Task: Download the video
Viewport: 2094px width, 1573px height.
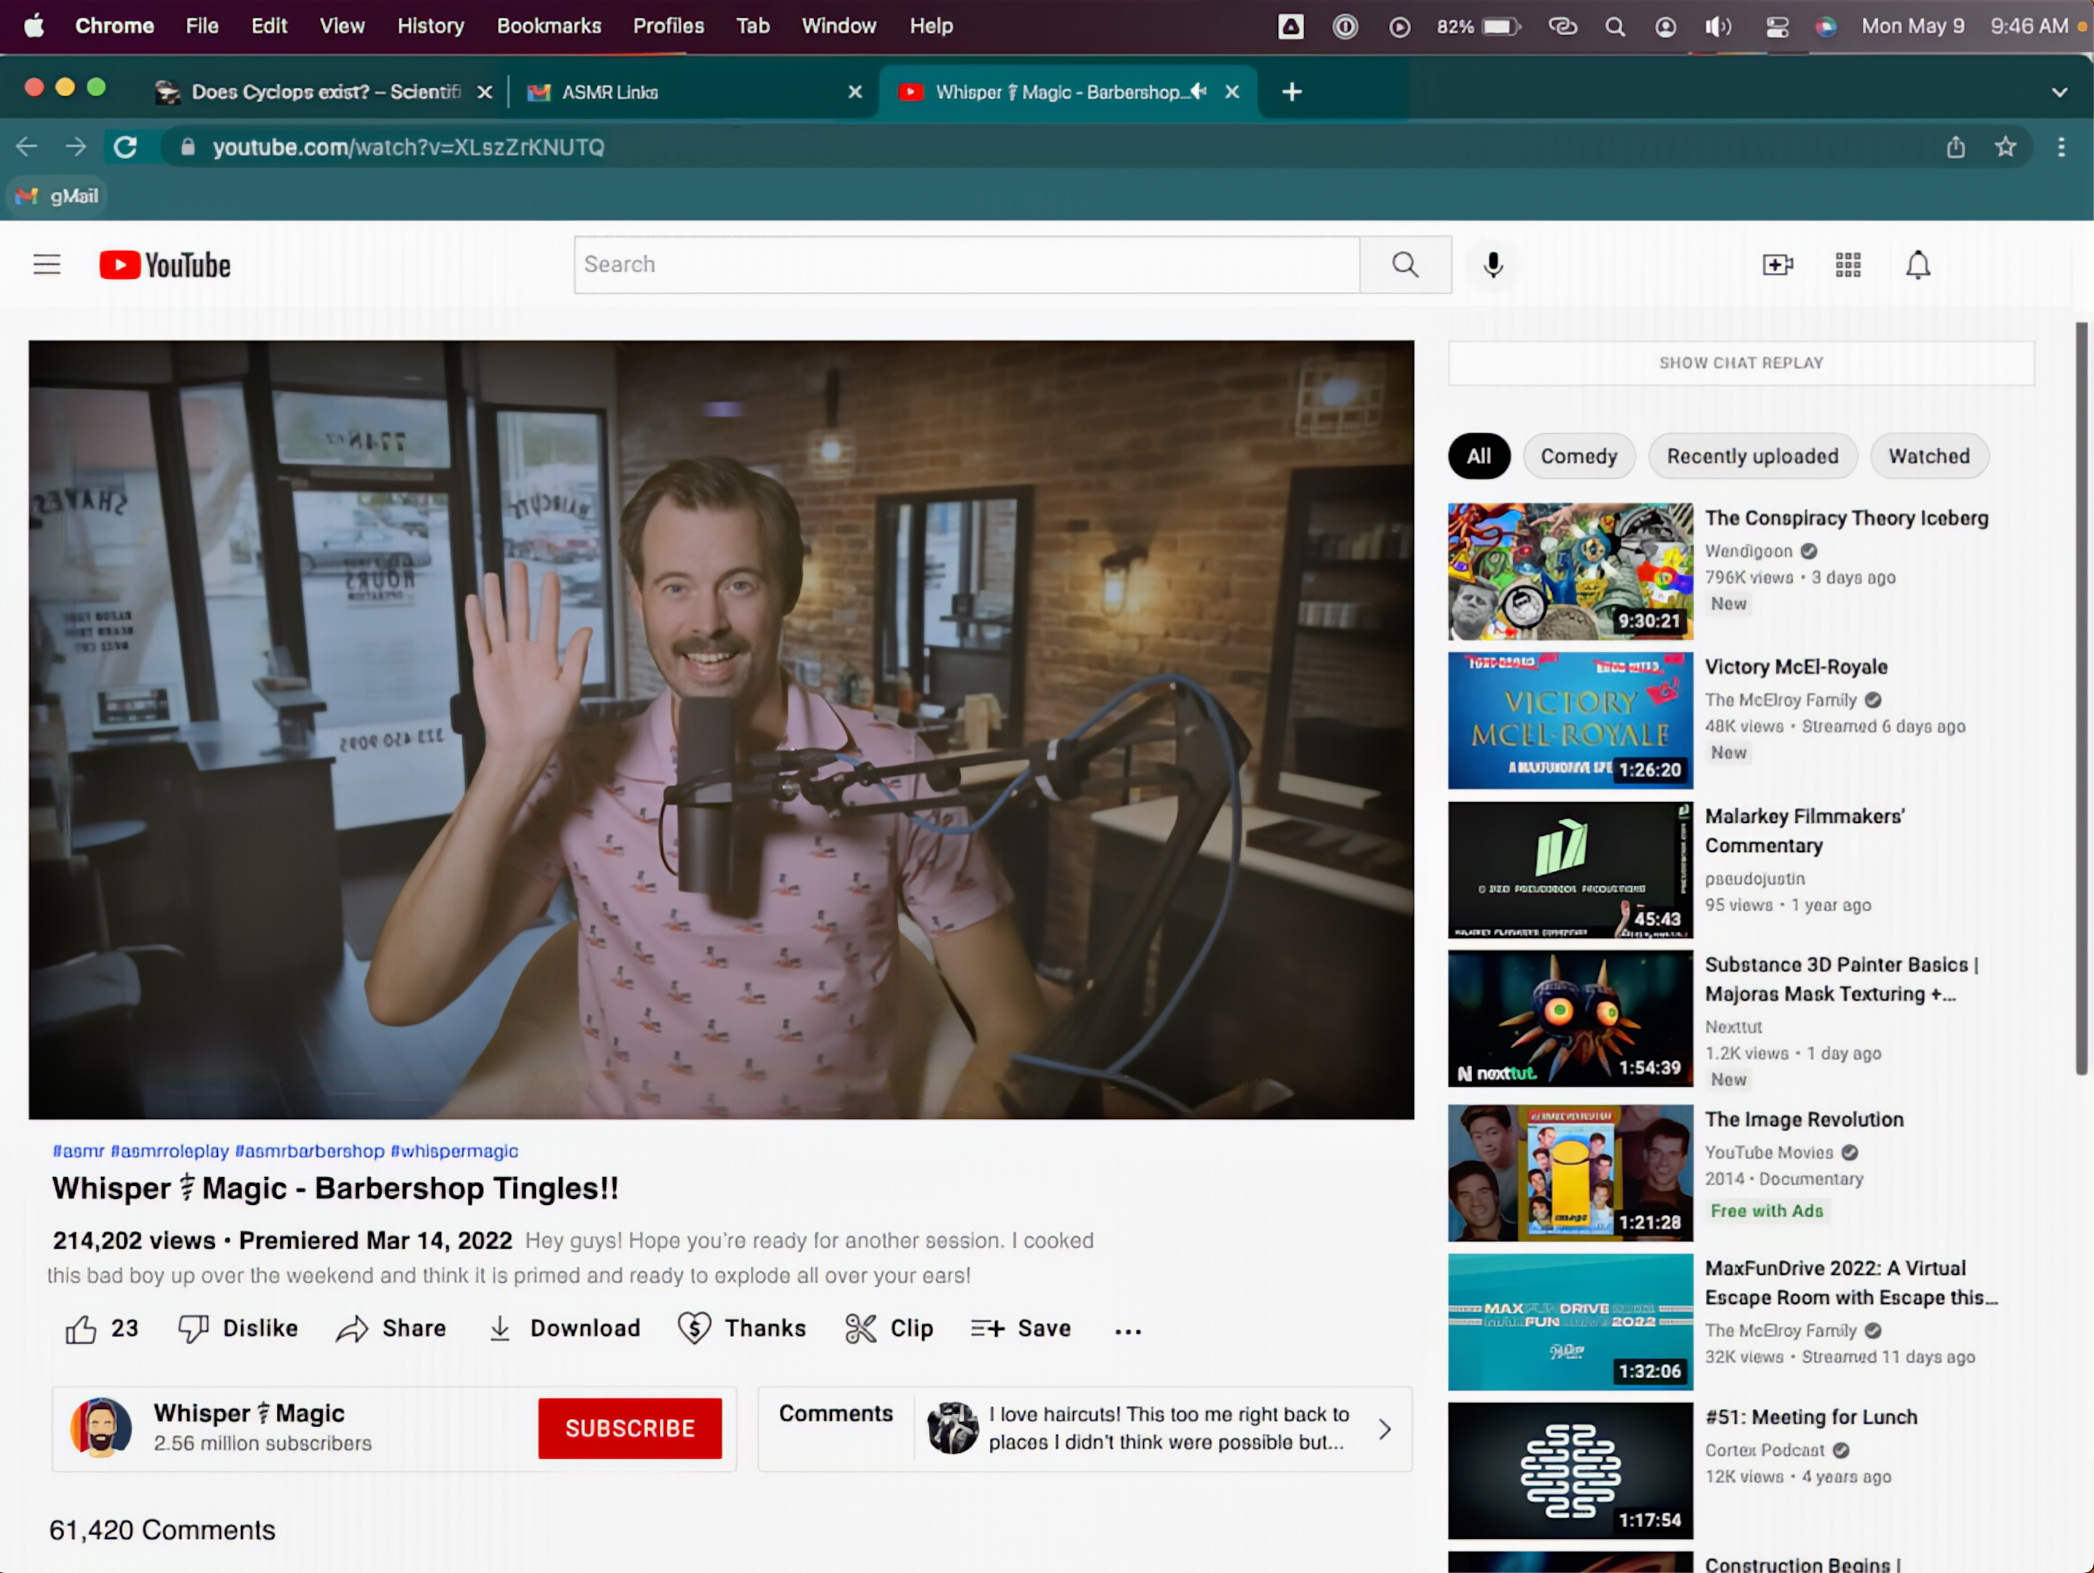Action: coord(565,1328)
